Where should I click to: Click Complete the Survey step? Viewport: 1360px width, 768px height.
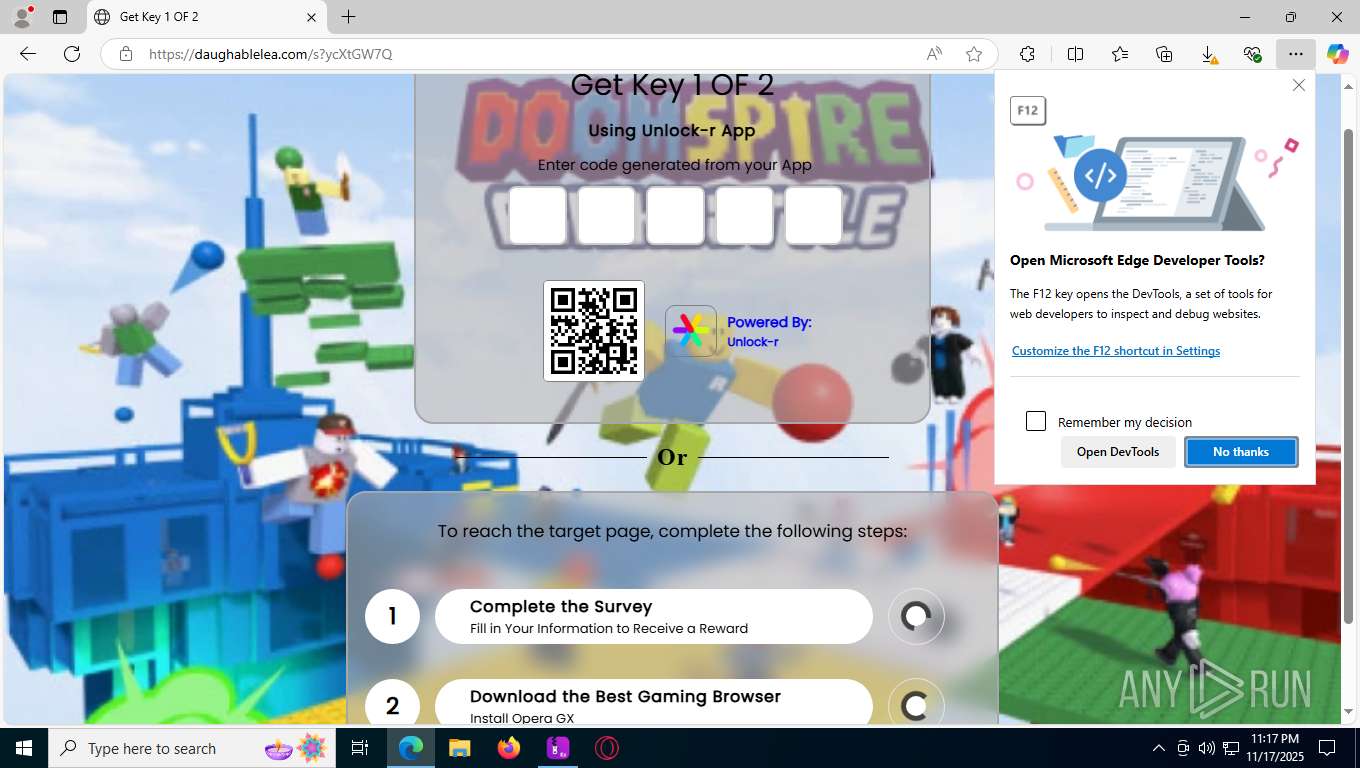tap(654, 616)
